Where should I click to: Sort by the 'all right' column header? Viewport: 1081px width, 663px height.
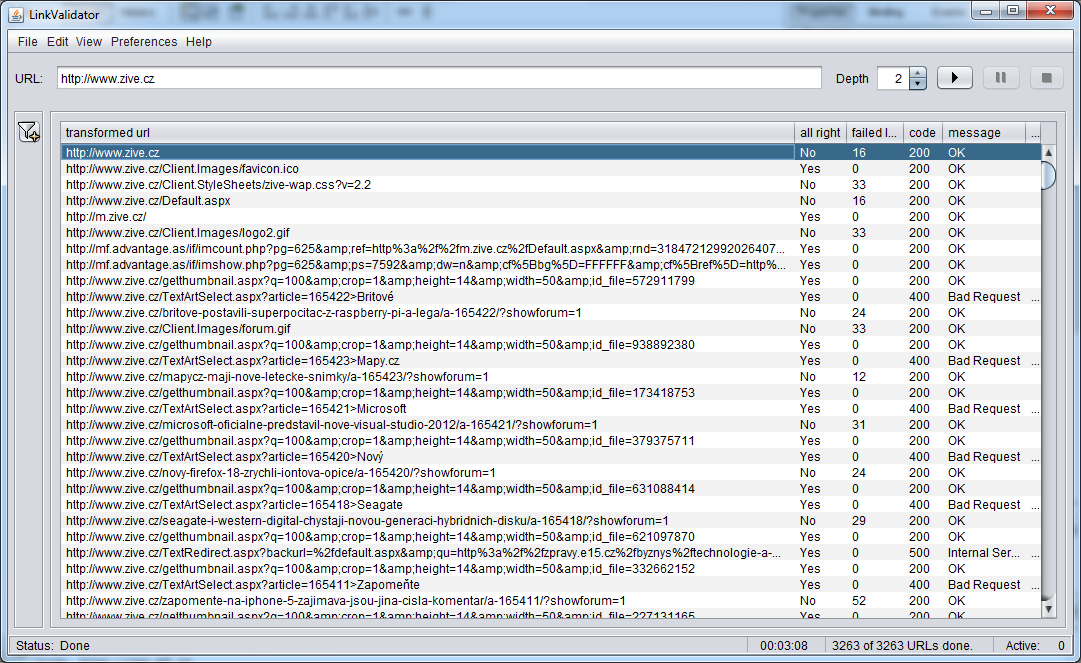tap(819, 132)
